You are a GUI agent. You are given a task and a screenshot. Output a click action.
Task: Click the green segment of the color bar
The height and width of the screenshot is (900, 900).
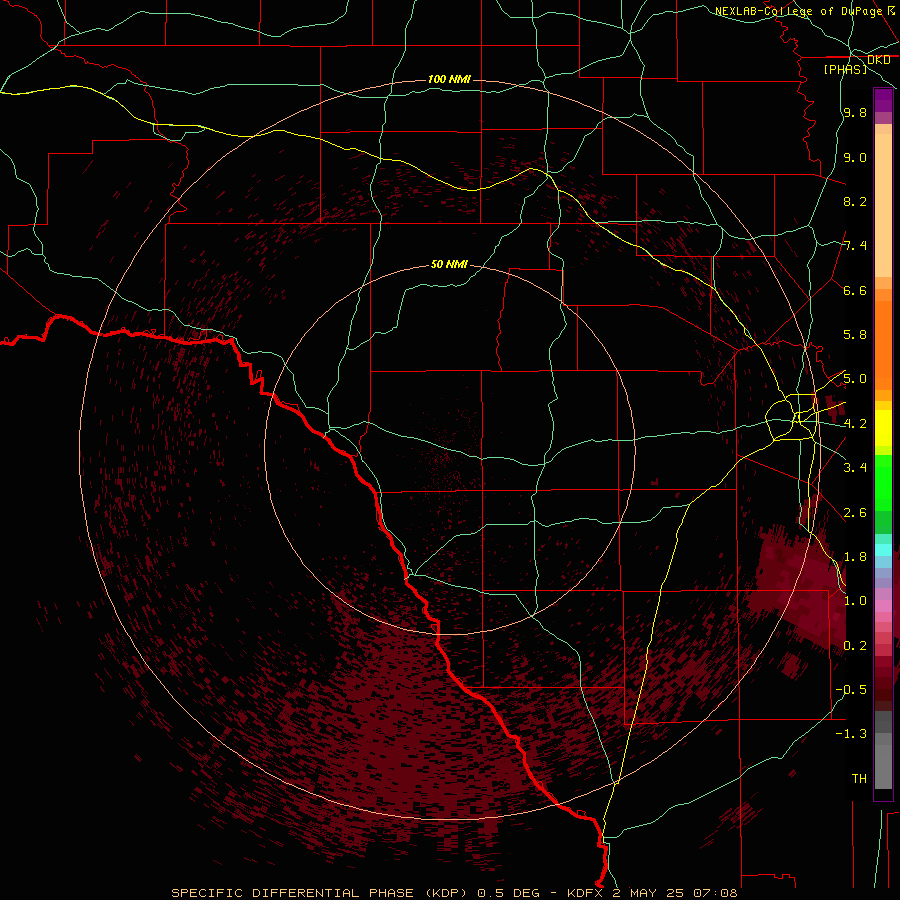click(883, 482)
